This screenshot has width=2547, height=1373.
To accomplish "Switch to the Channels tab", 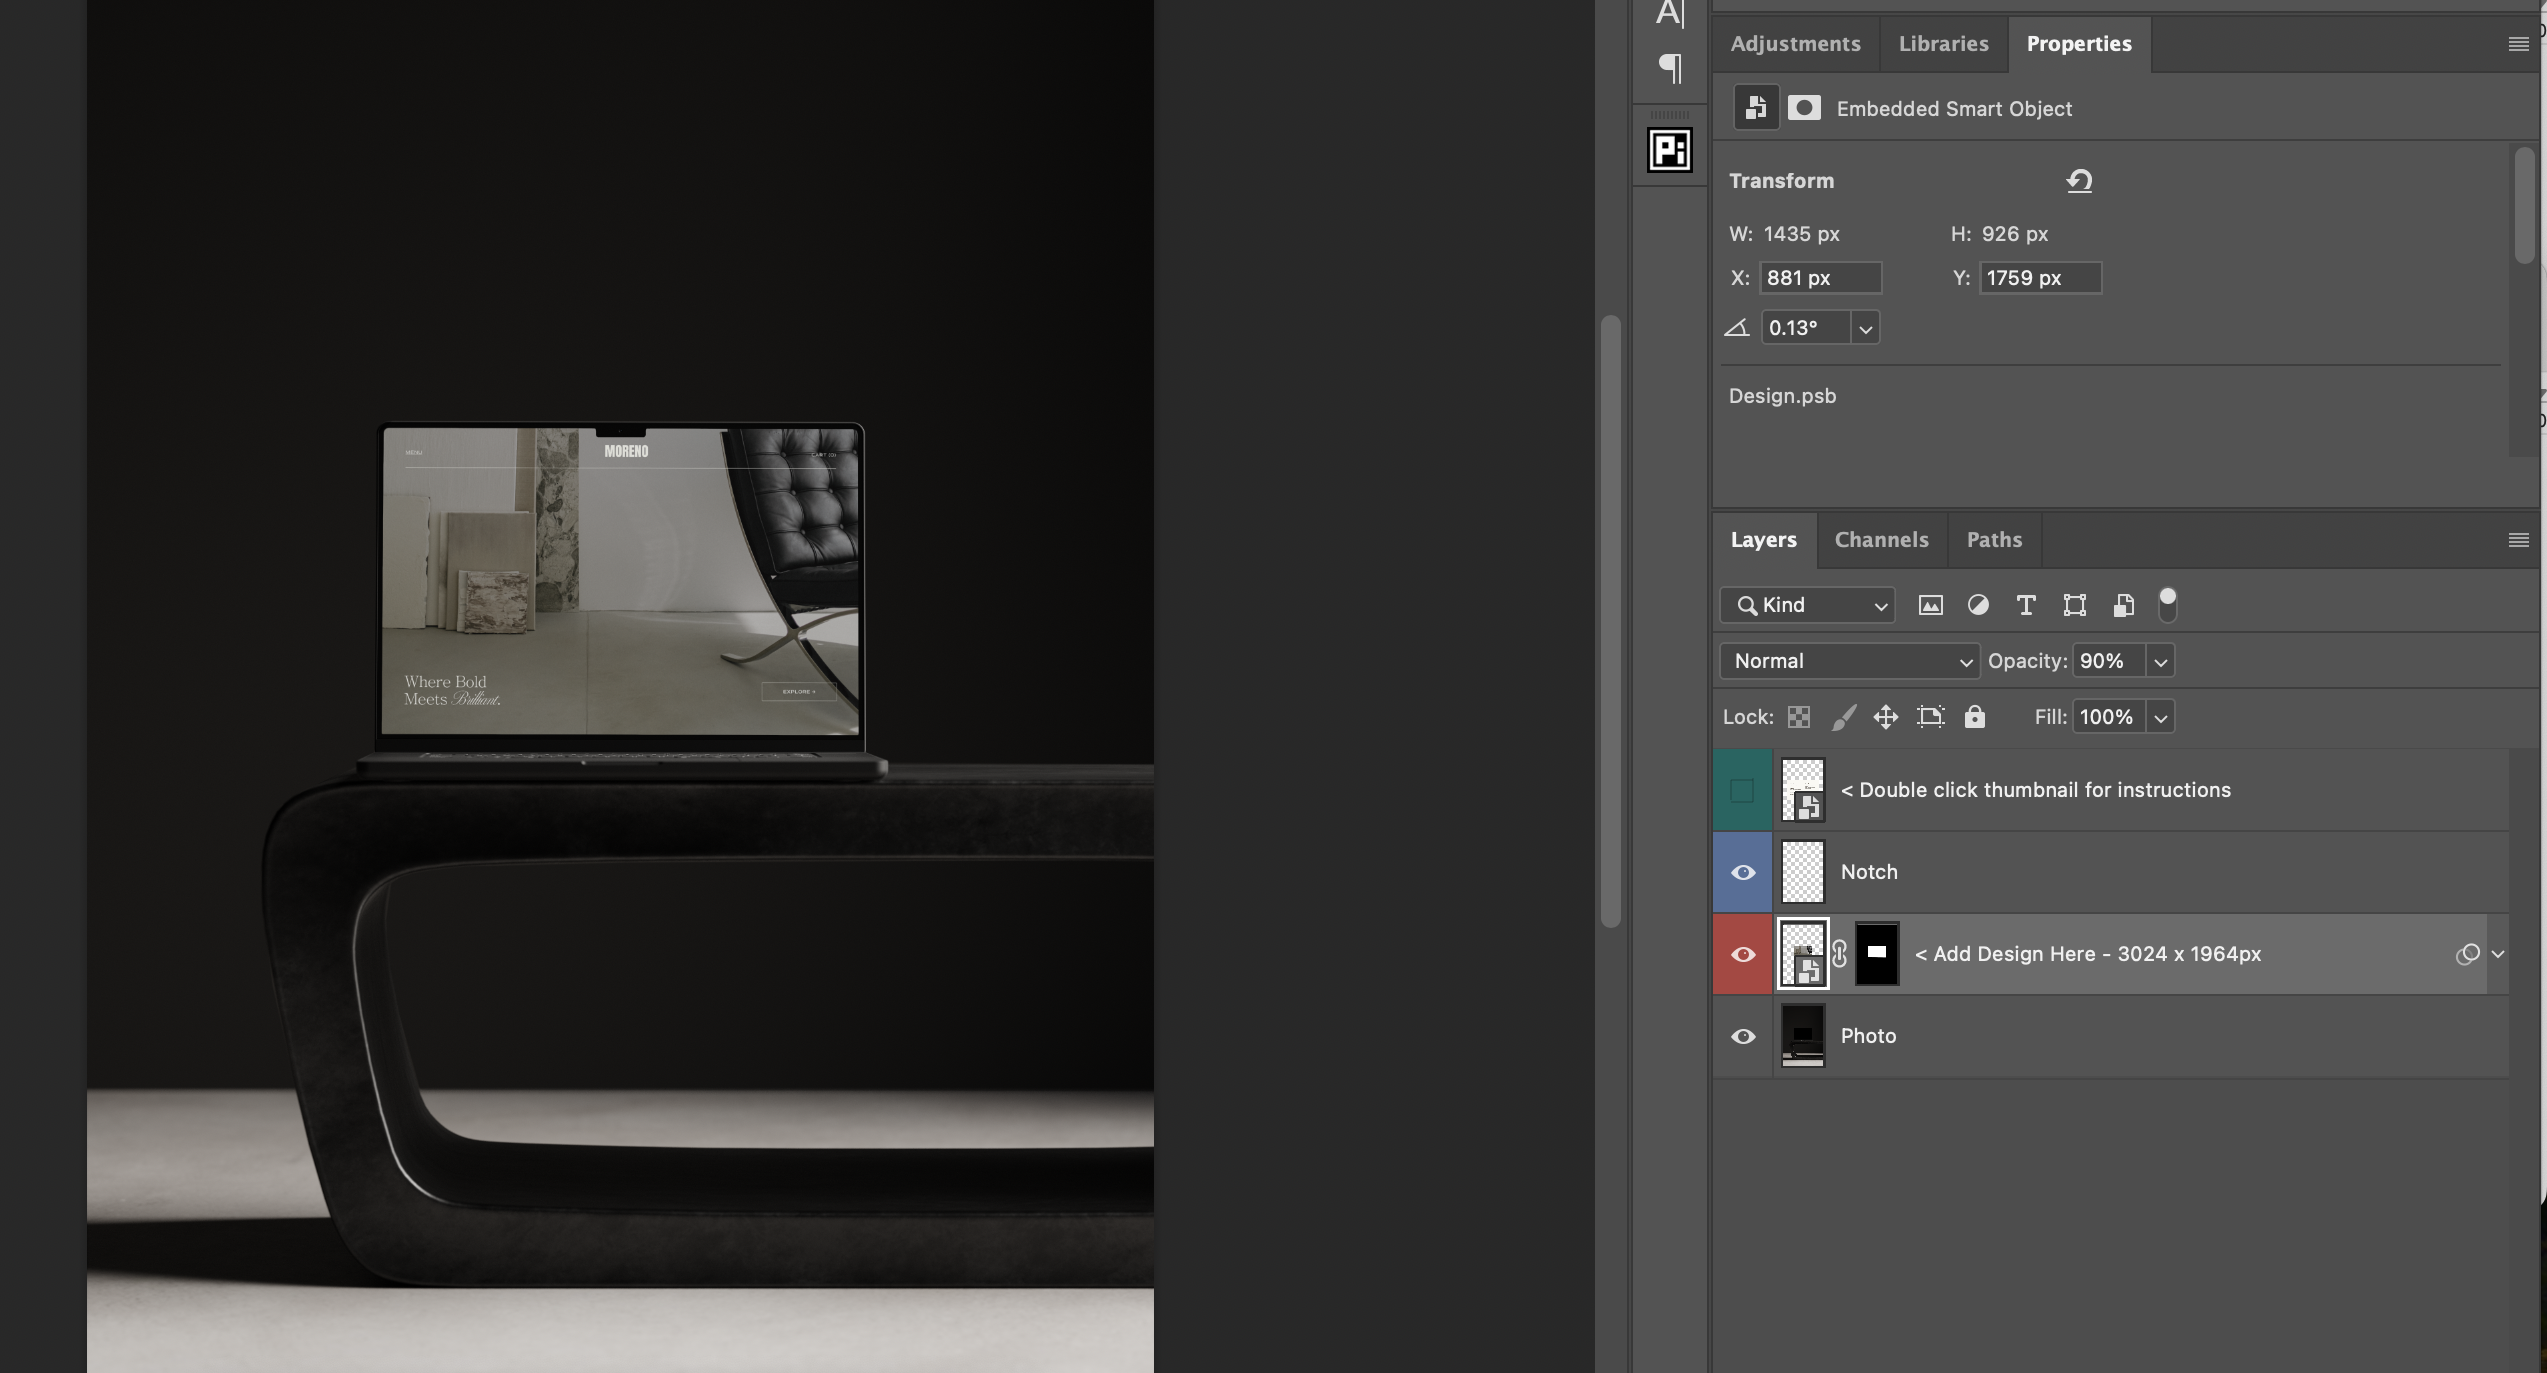I will tap(1881, 540).
